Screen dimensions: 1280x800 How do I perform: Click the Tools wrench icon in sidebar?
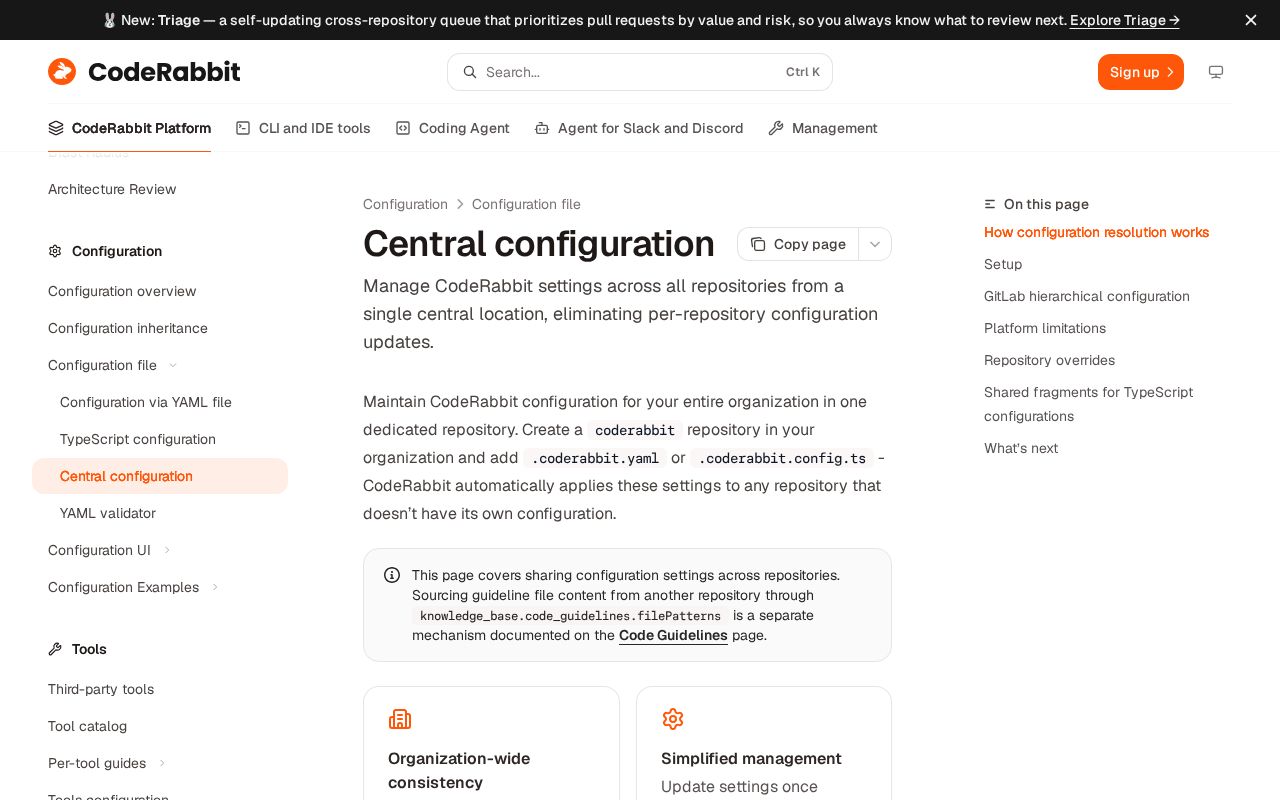point(55,649)
